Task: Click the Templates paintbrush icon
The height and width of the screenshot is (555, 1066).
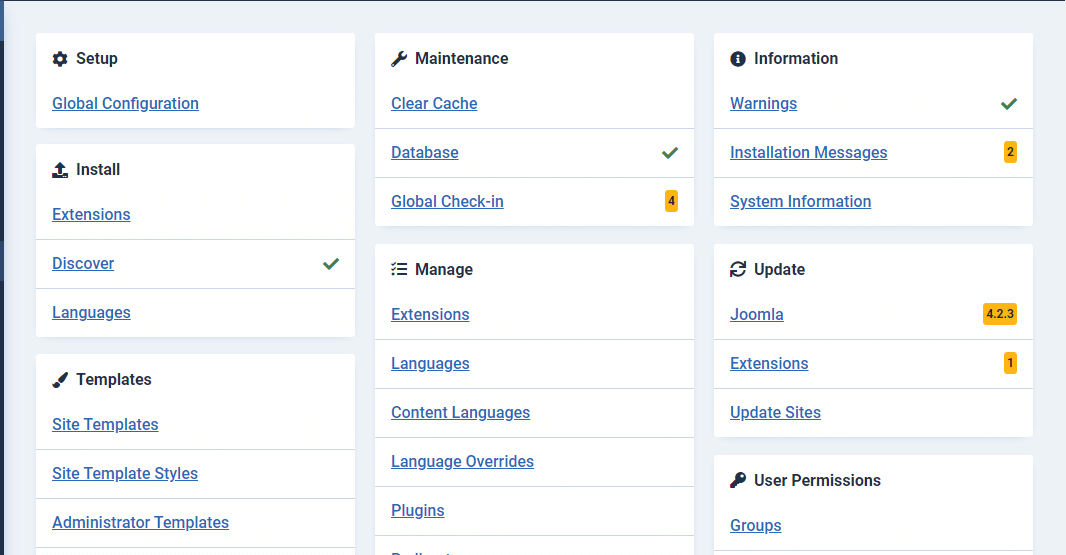Action: (60, 380)
